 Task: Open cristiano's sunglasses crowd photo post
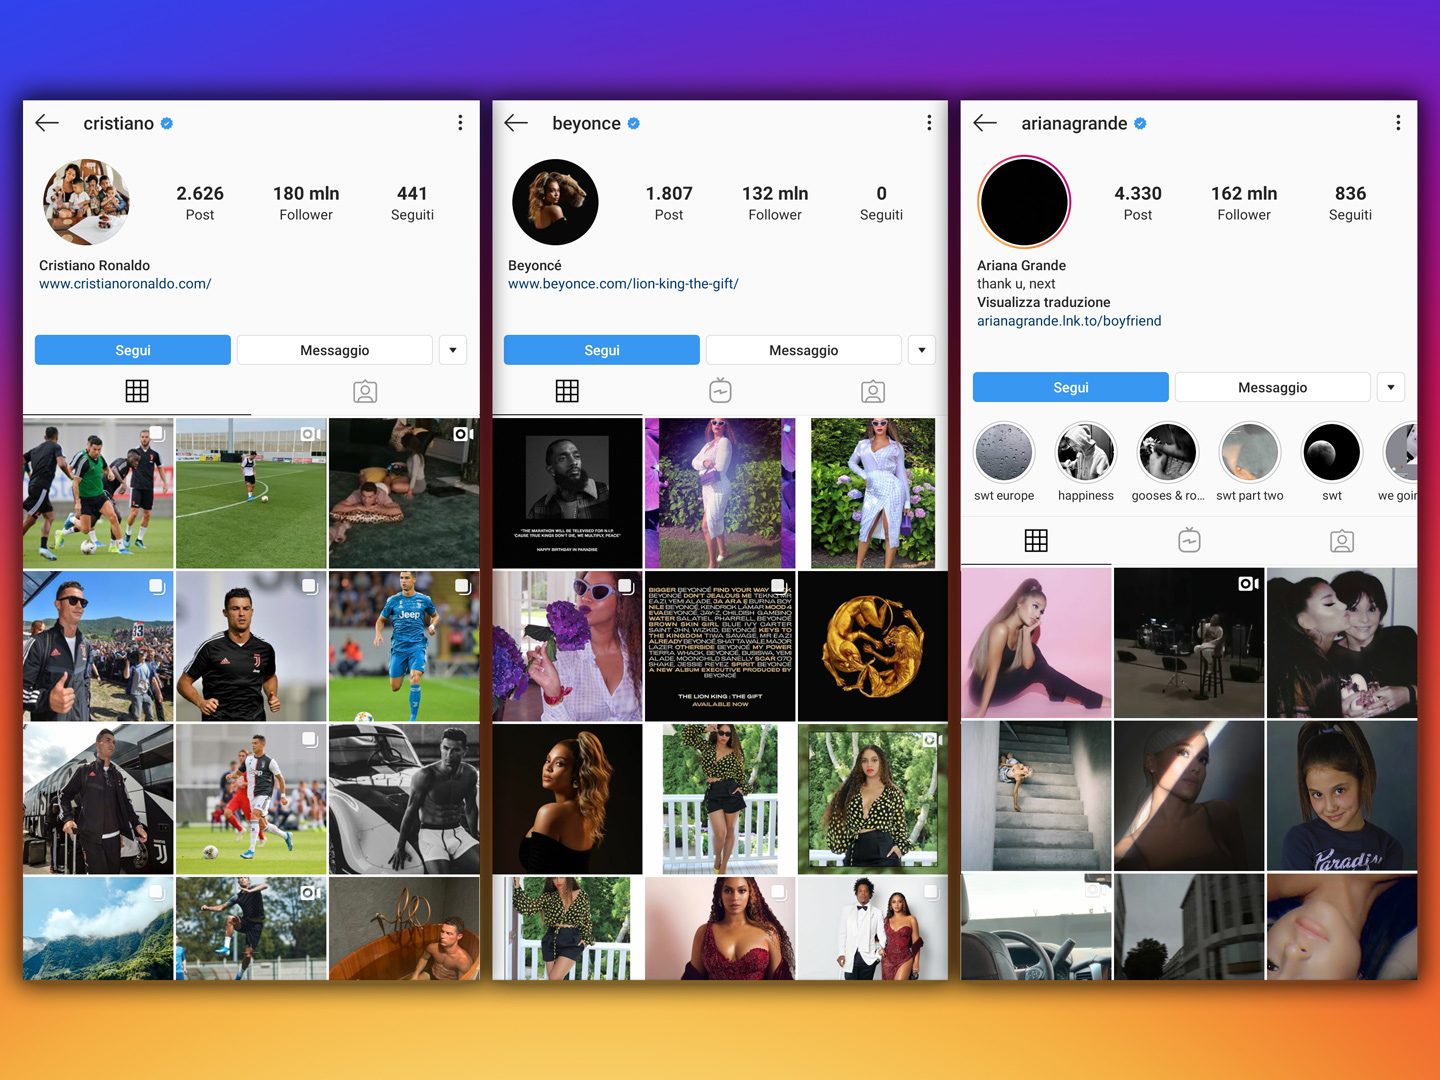click(x=98, y=646)
